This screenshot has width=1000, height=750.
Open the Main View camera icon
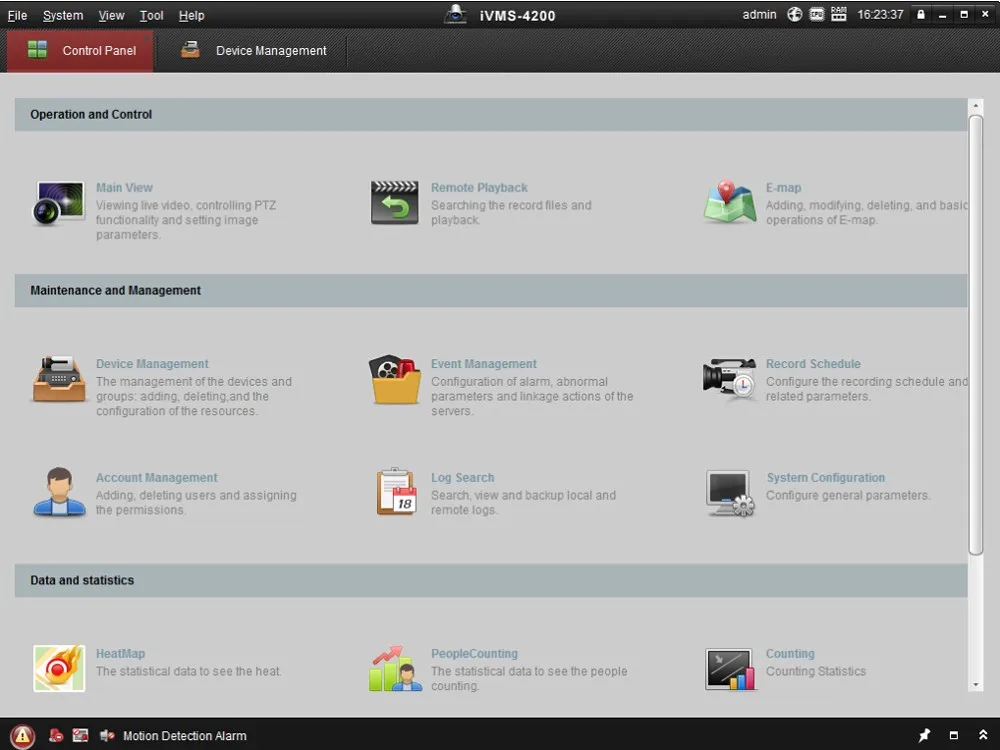(58, 203)
